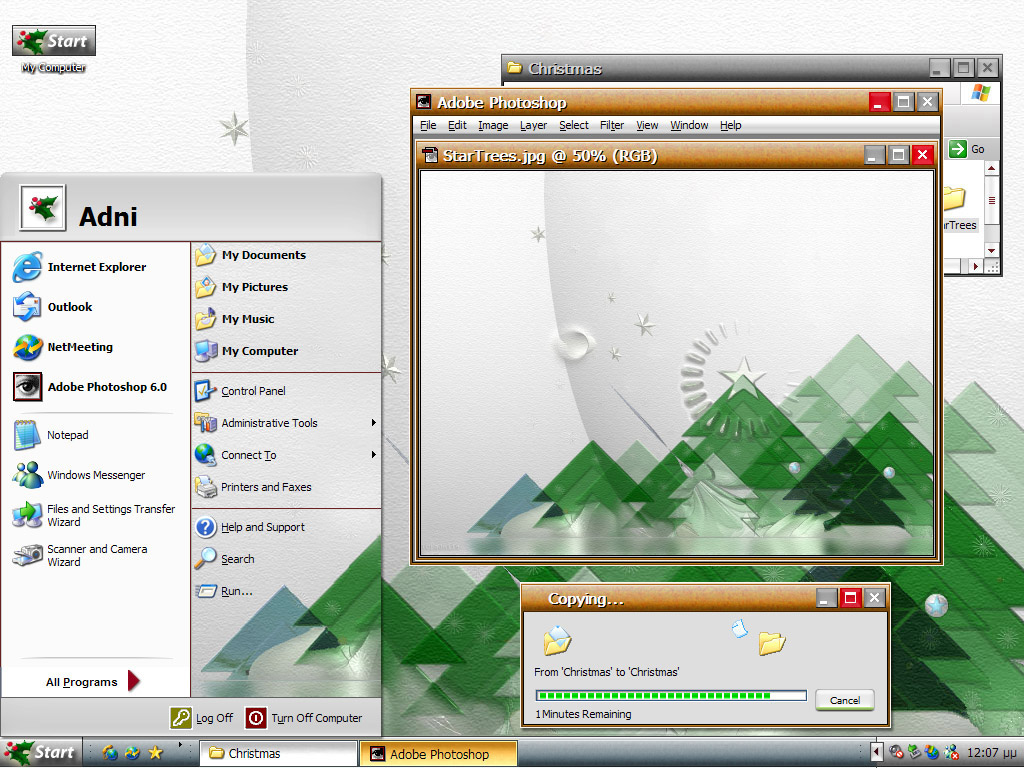
Task: Select the folder icon in the Christmas window
Action: pos(955,199)
